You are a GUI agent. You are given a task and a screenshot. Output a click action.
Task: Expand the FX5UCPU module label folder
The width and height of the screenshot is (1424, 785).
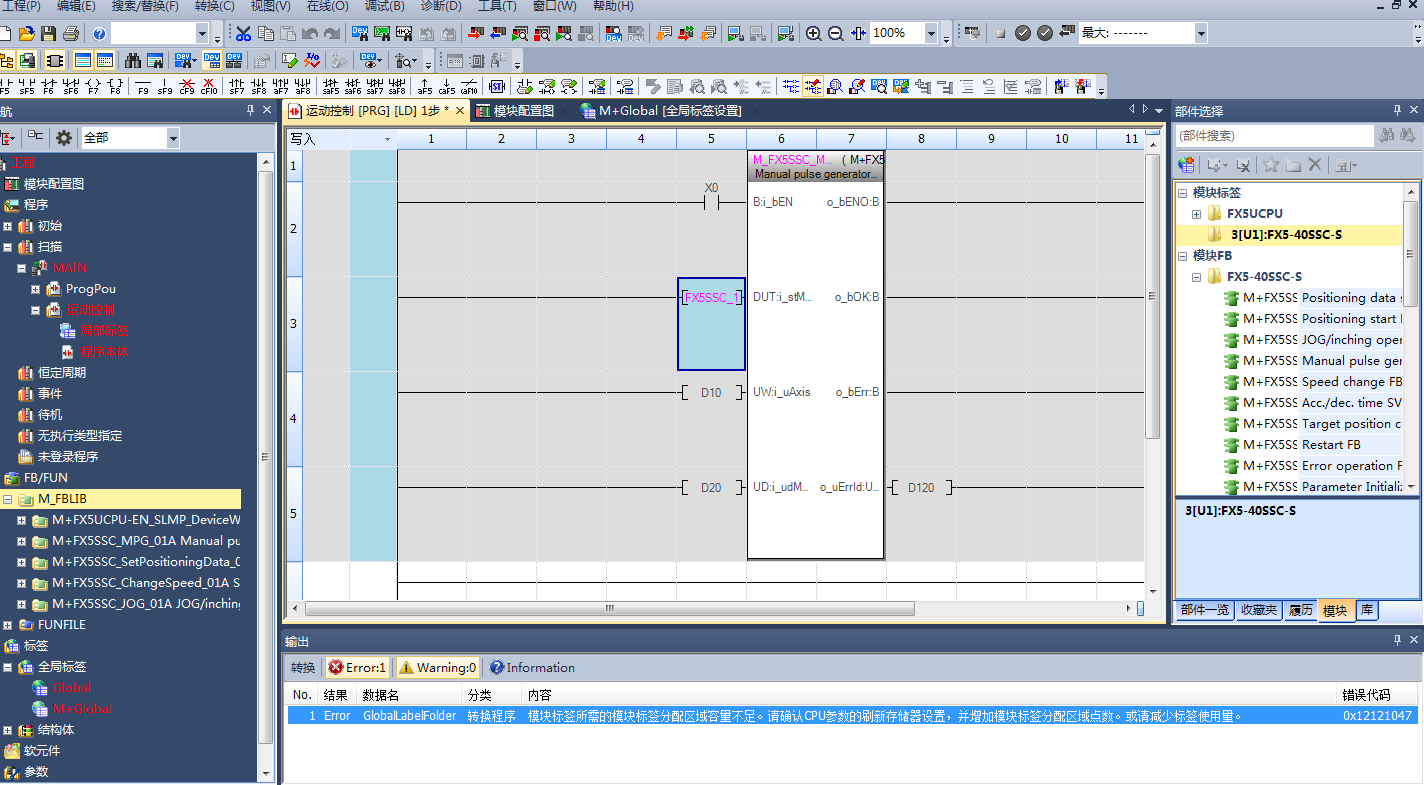1196,214
